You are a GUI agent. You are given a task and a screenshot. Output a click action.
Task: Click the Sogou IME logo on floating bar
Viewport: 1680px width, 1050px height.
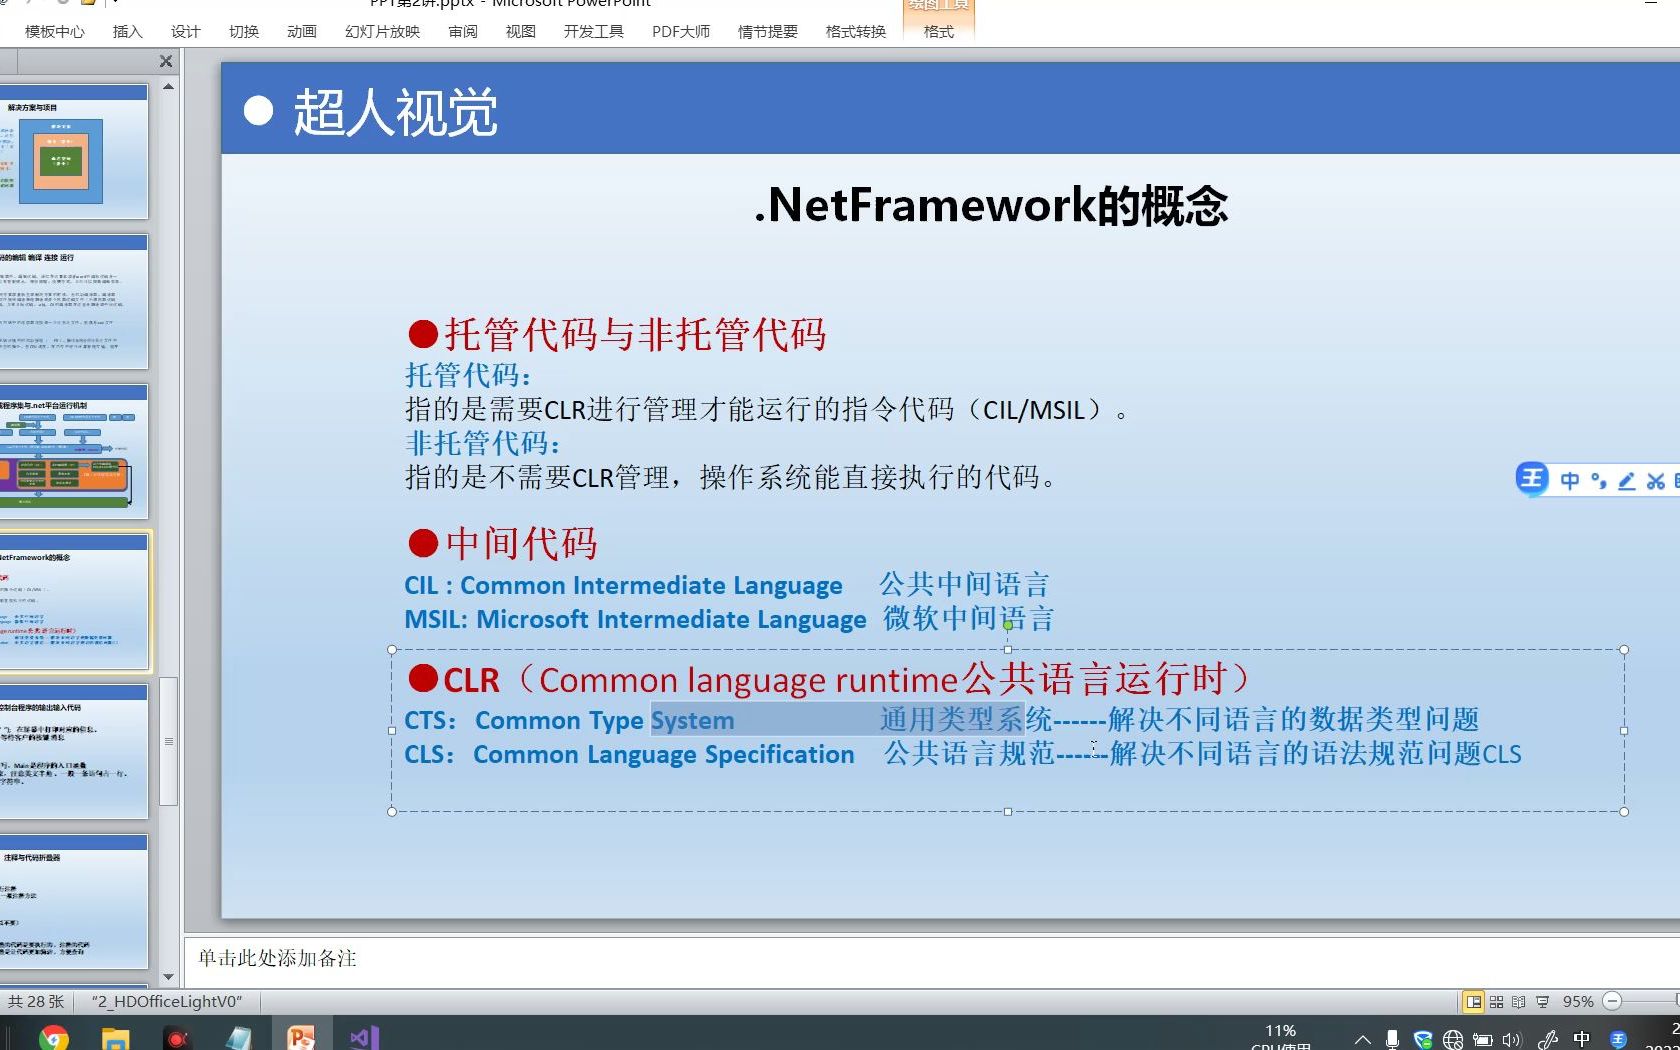[x=1531, y=480]
